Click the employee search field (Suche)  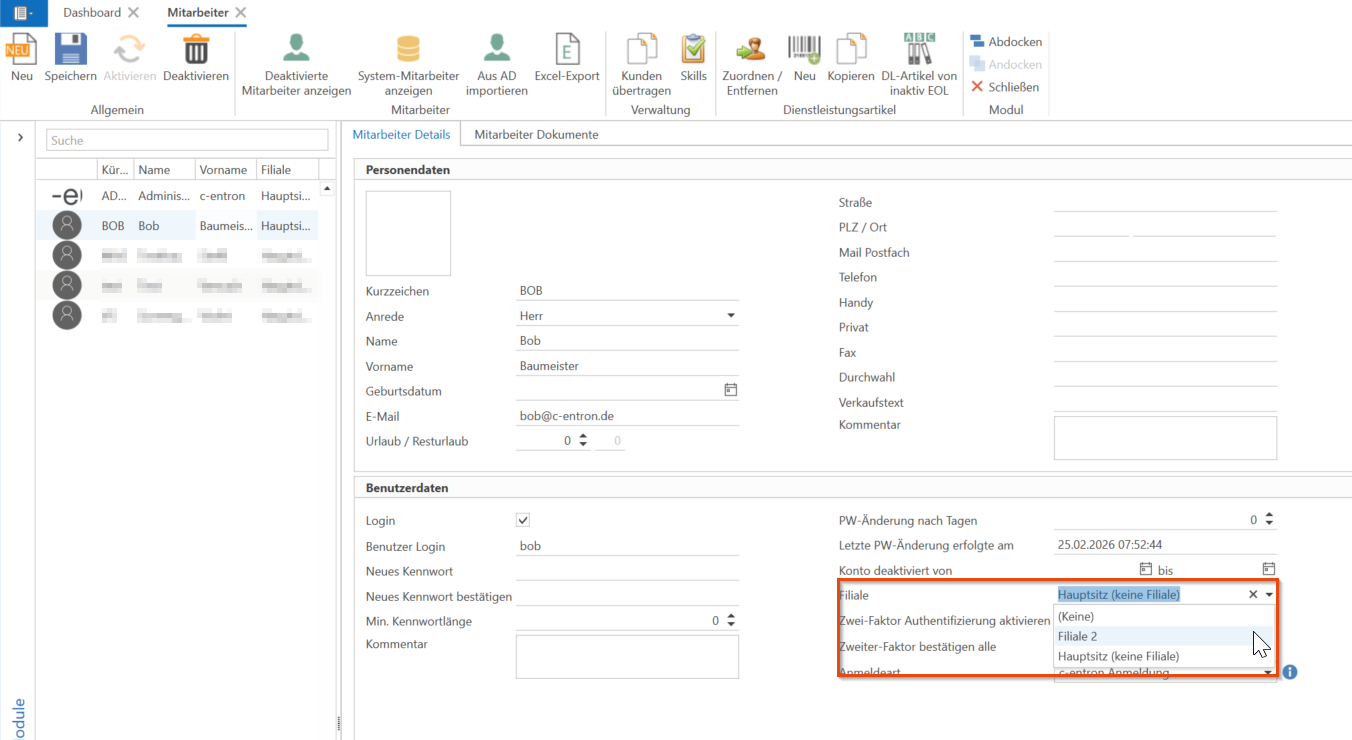[187, 140]
